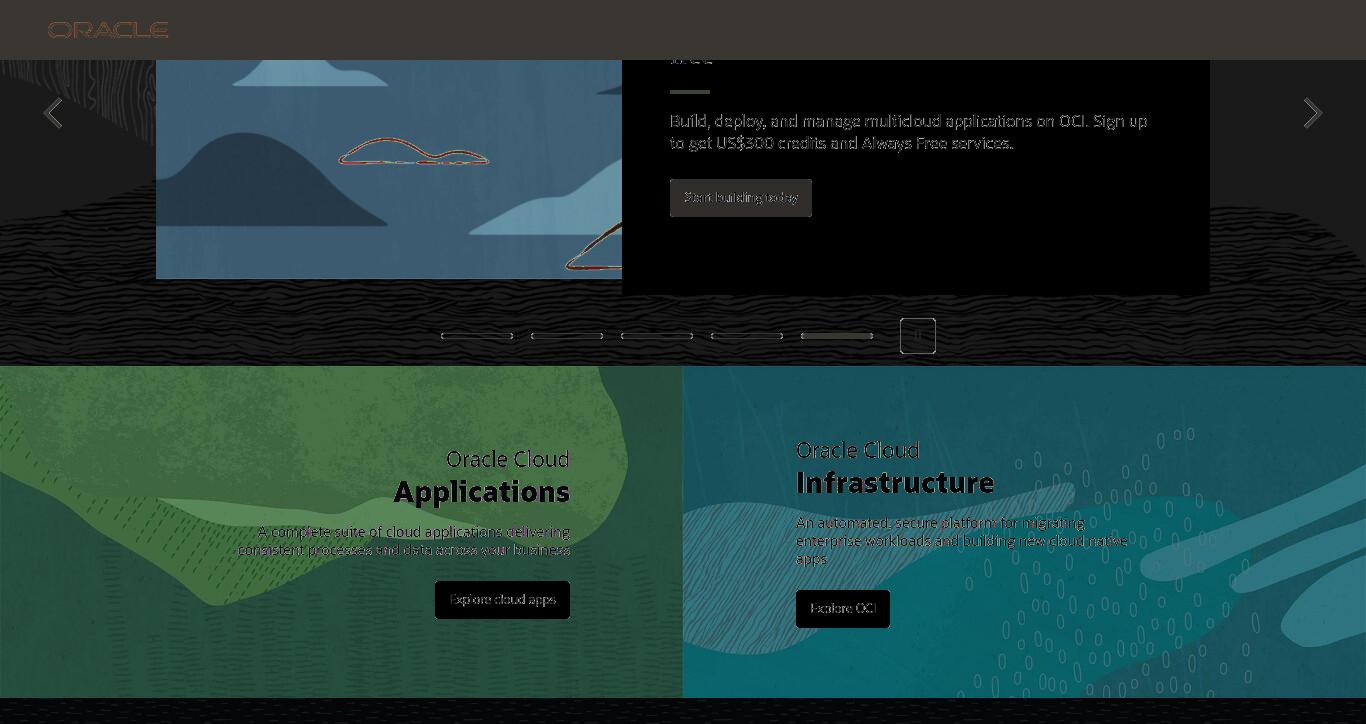Go to previous carousel slide arrow

pos(53,113)
